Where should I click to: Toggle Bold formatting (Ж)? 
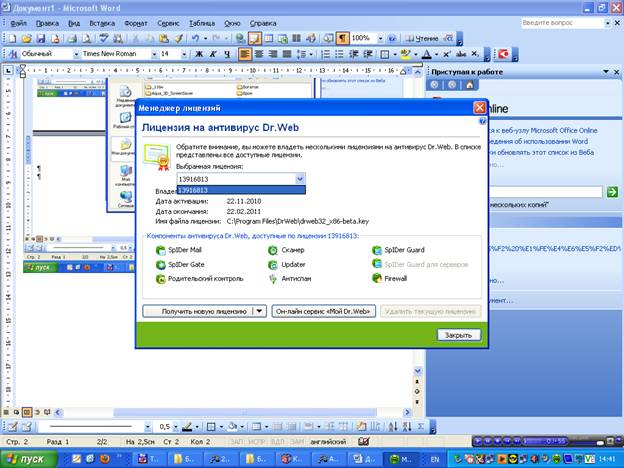tap(199, 54)
